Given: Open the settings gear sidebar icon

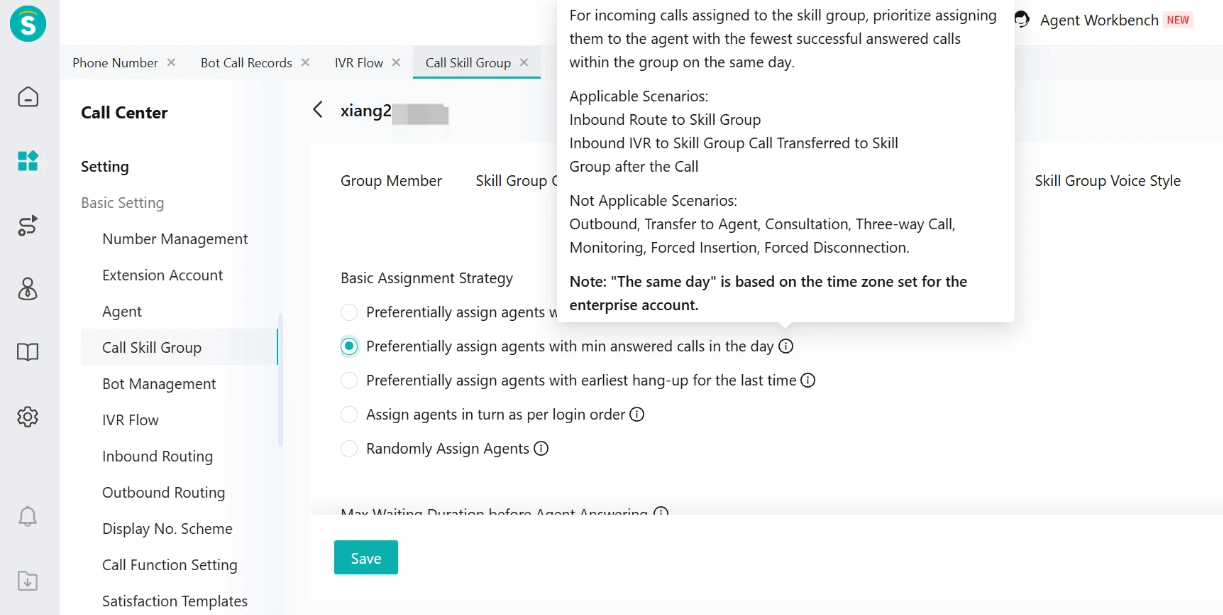Looking at the screenshot, I should point(28,417).
